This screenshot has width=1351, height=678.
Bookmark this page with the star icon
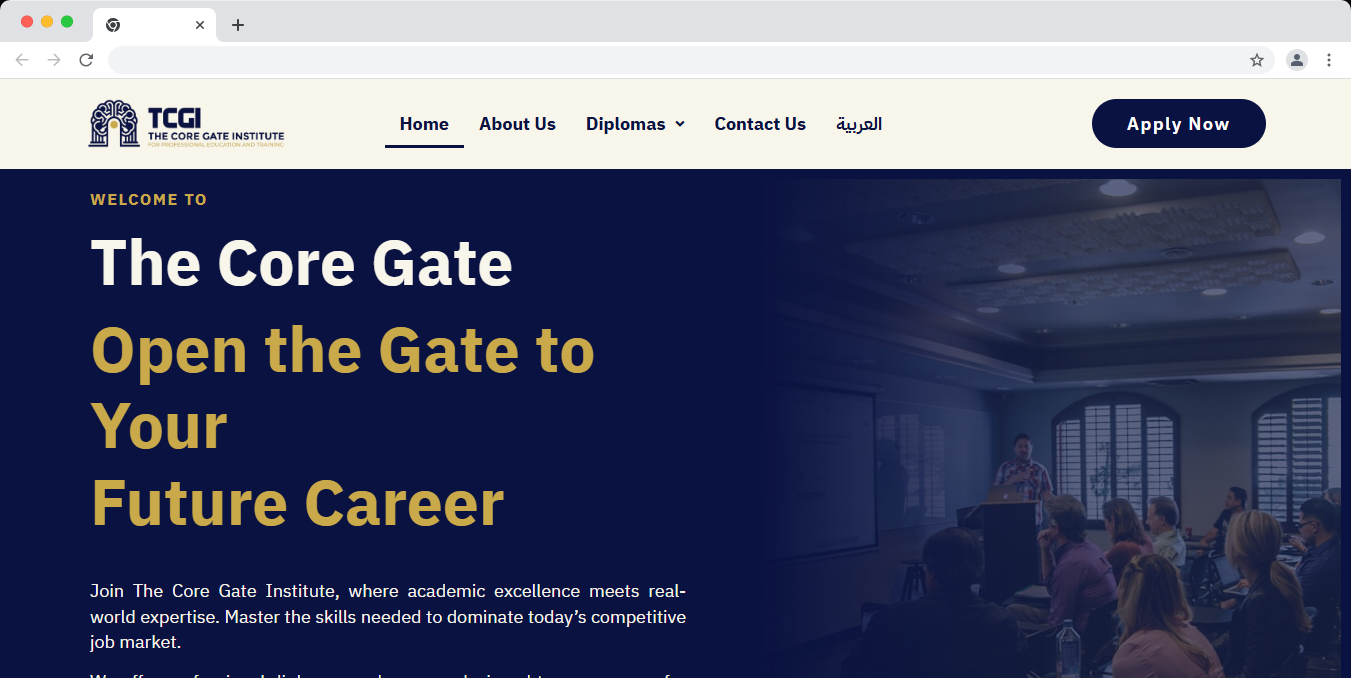coord(1257,60)
